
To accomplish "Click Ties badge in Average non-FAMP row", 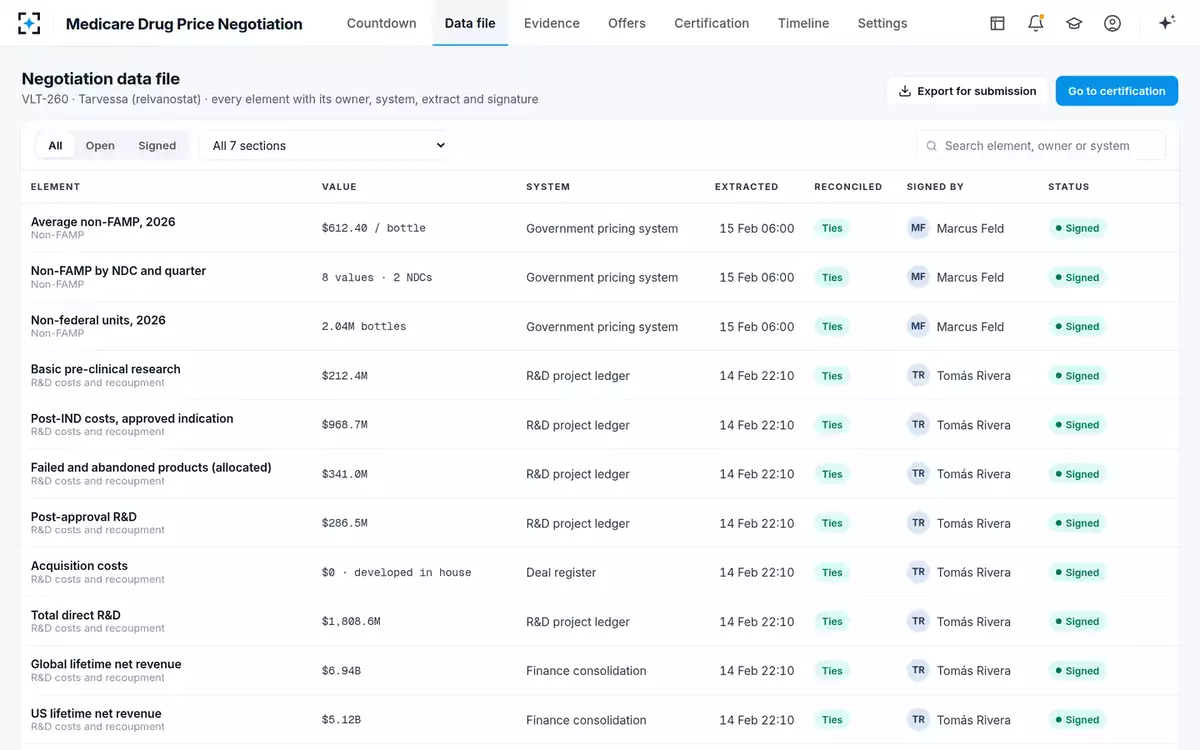I will pyautogui.click(x=832, y=228).
